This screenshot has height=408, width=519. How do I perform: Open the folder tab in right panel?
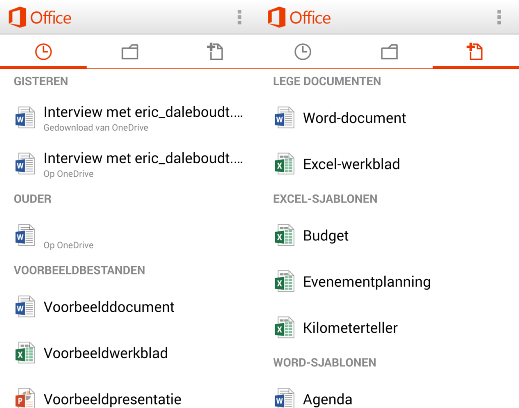(389, 52)
